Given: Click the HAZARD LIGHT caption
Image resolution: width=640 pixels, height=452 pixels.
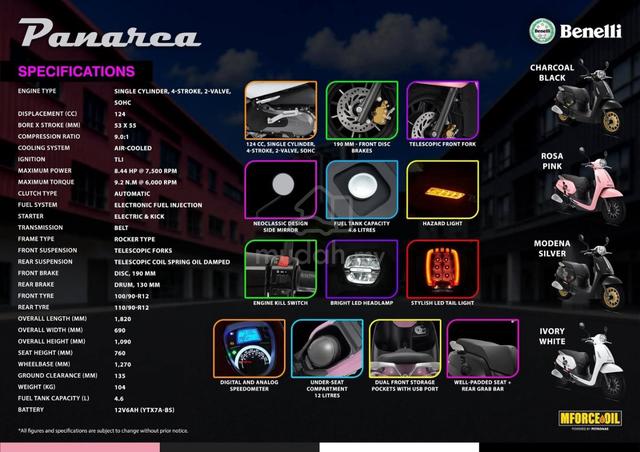Looking at the screenshot, I should (x=442, y=224).
